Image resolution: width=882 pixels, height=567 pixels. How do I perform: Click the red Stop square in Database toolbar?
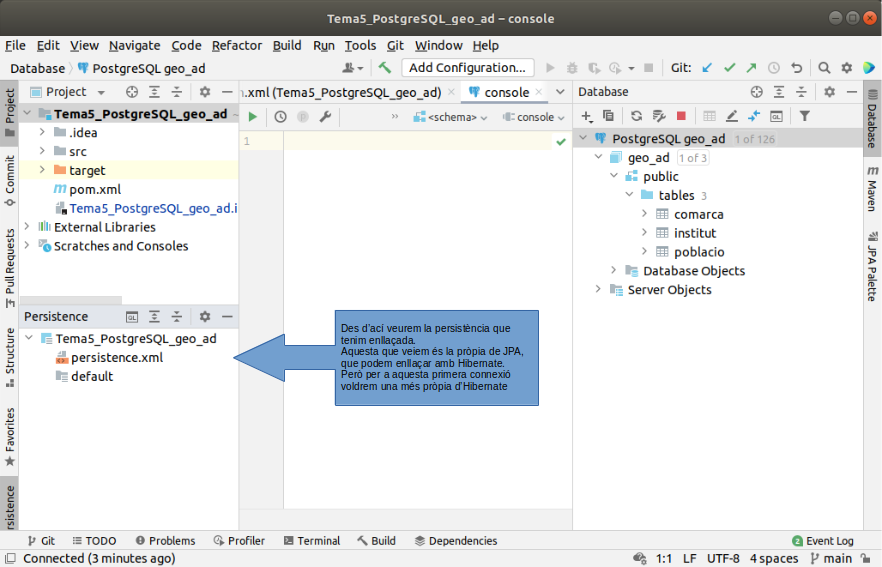pyautogui.click(x=681, y=116)
